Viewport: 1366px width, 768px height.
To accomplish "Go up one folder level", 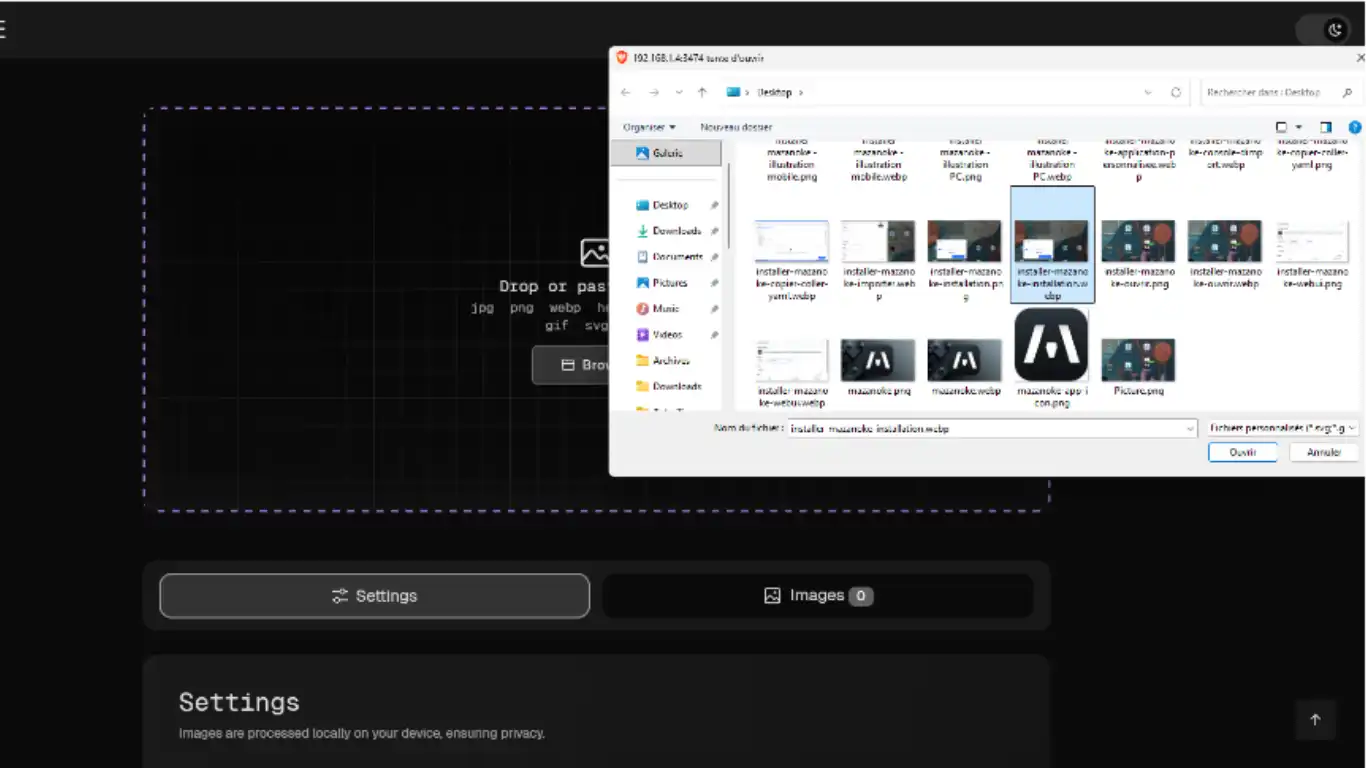I will click(702, 92).
